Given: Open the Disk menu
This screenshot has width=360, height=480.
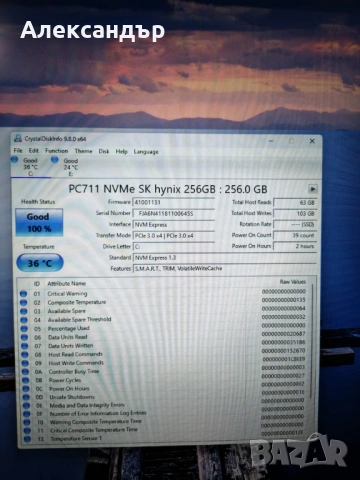Looking at the screenshot, I should (104, 151).
